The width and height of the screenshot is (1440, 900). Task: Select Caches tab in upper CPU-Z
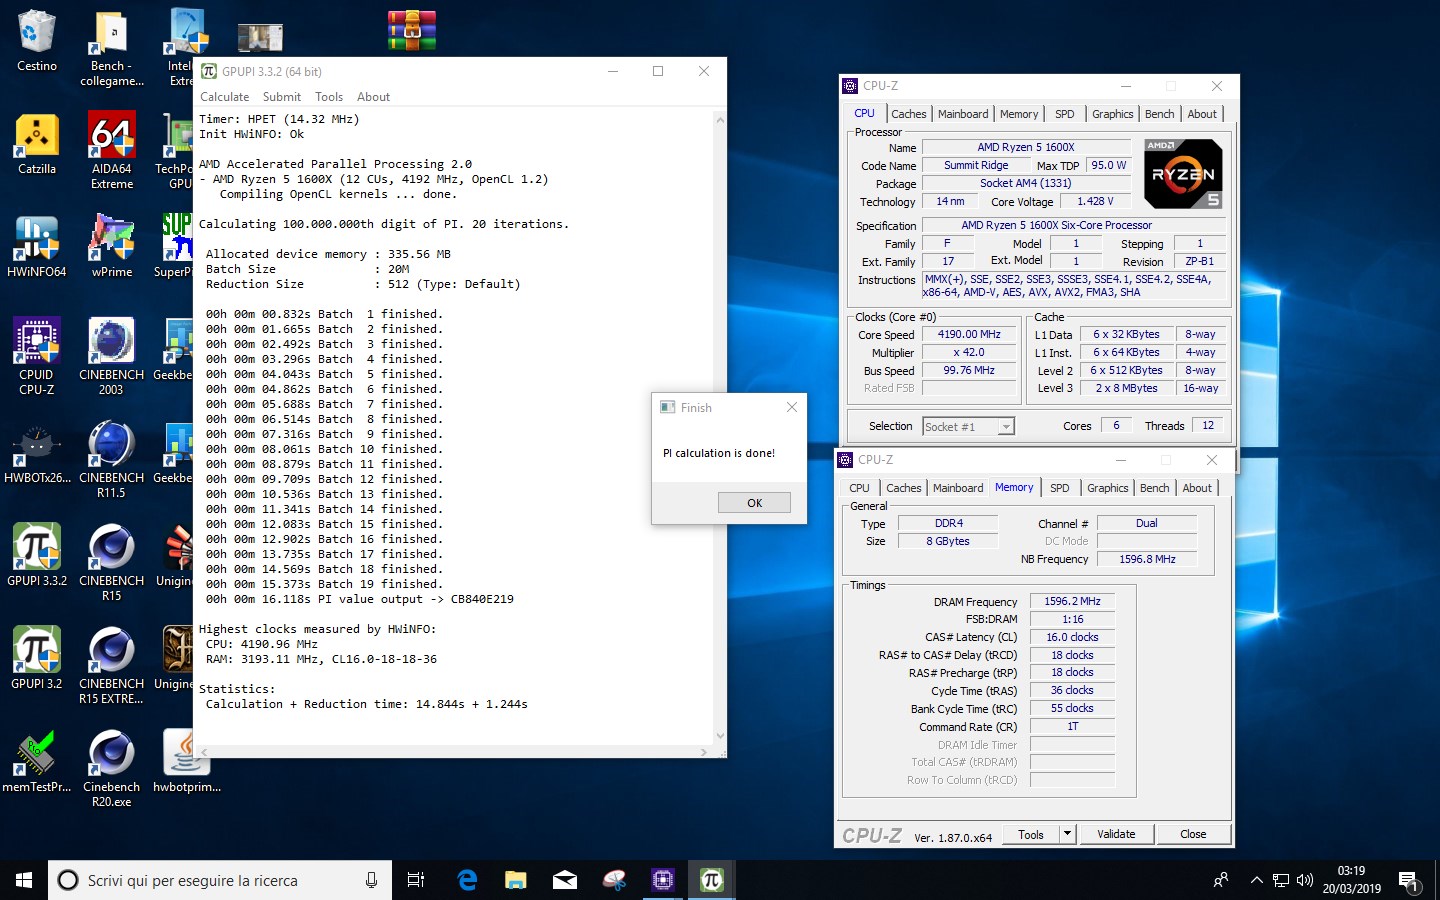[909, 114]
